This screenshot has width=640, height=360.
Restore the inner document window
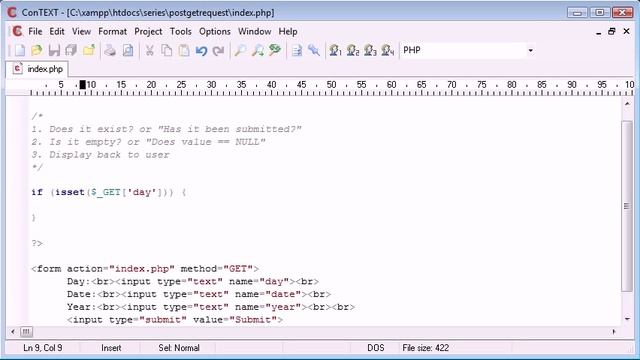click(611, 31)
